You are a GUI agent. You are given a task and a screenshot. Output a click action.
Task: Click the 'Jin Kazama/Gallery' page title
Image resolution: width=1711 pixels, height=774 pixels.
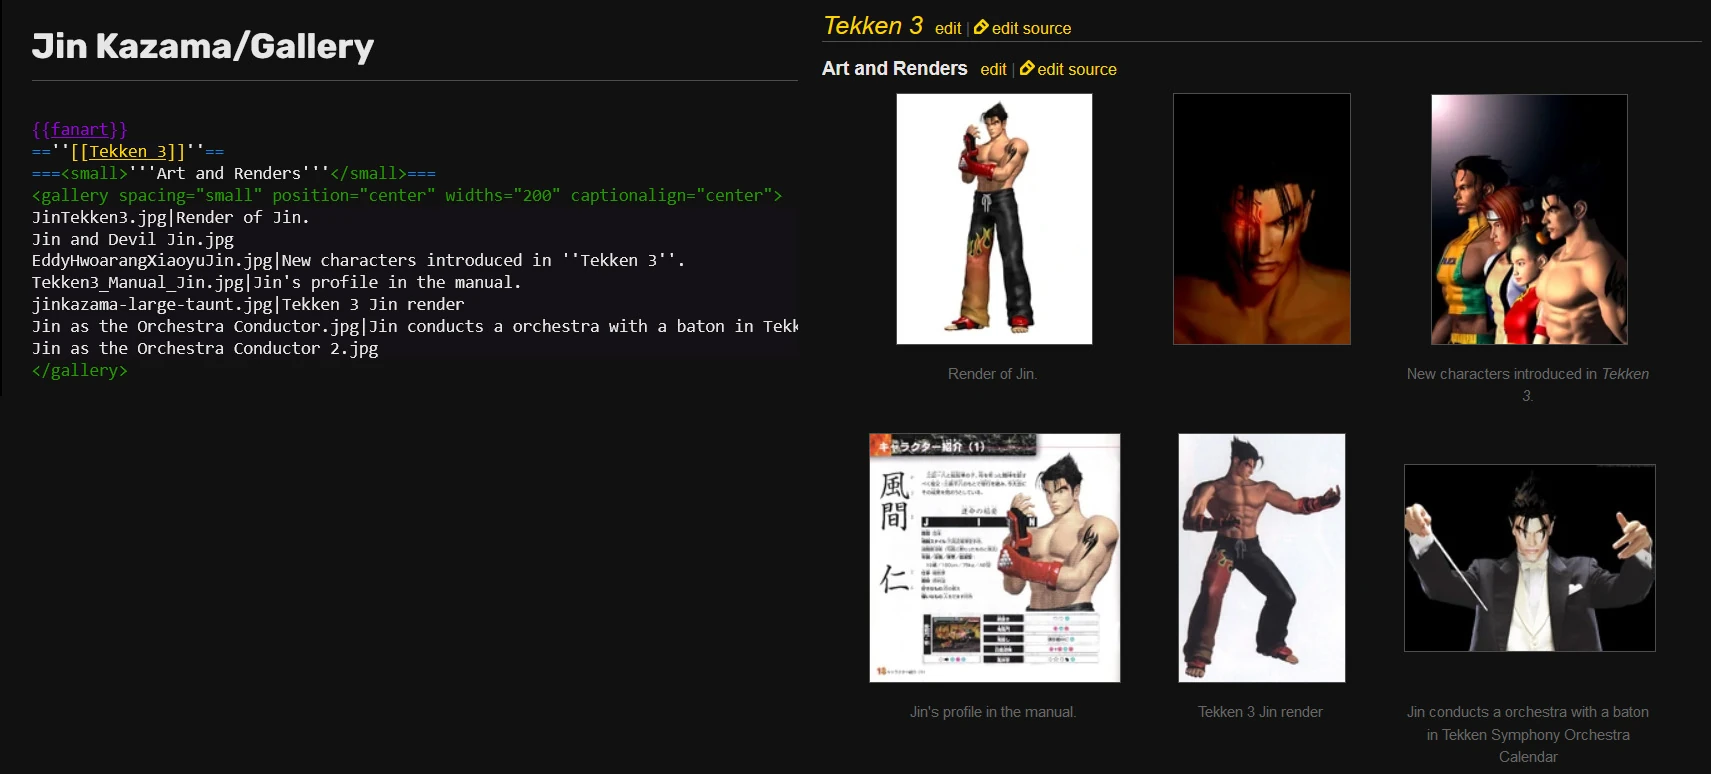(x=203, y=46)
